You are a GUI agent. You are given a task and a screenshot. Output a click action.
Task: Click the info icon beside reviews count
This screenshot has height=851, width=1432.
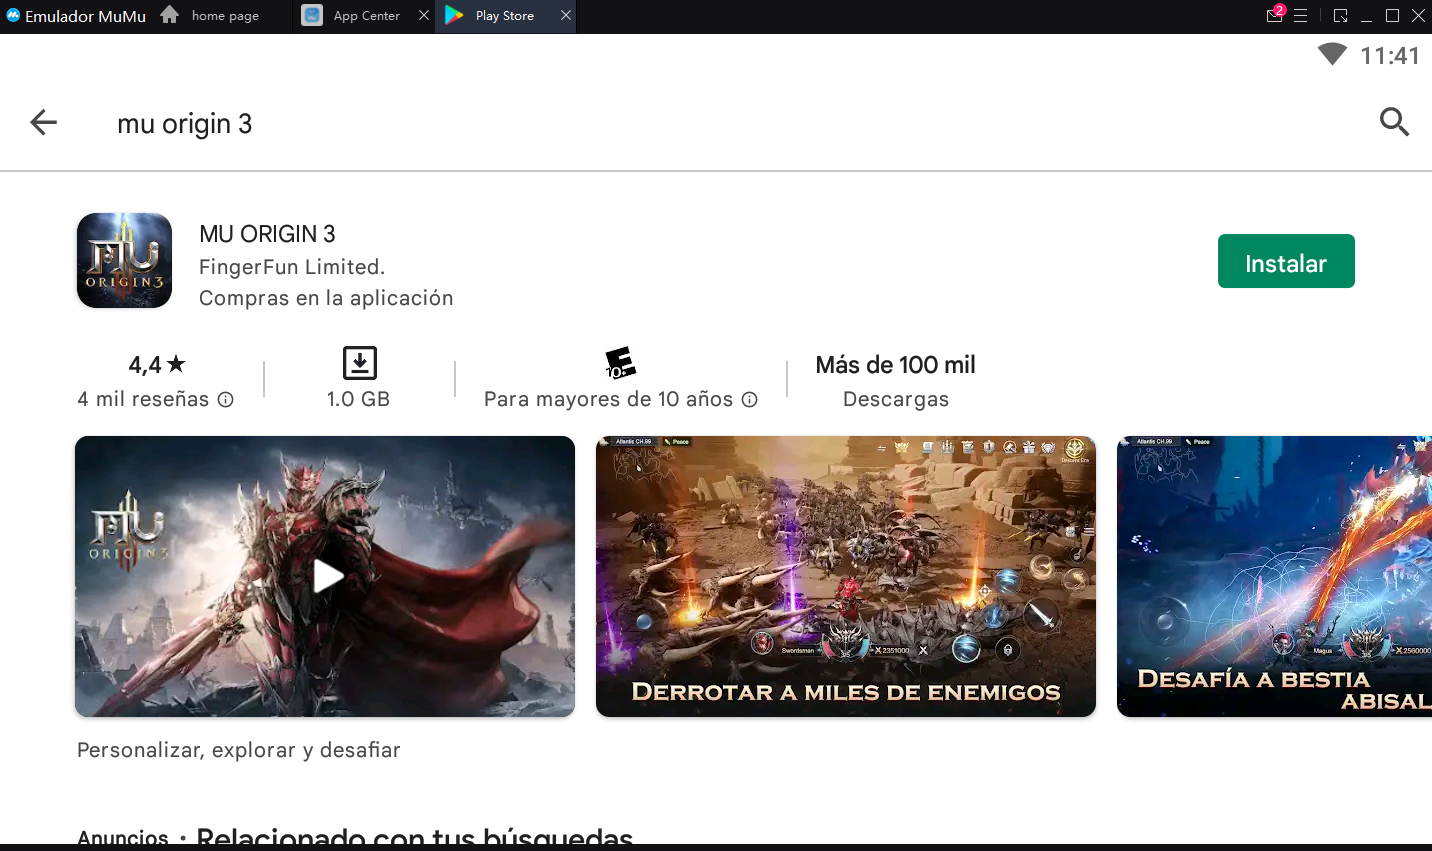(x=226, y=400)
